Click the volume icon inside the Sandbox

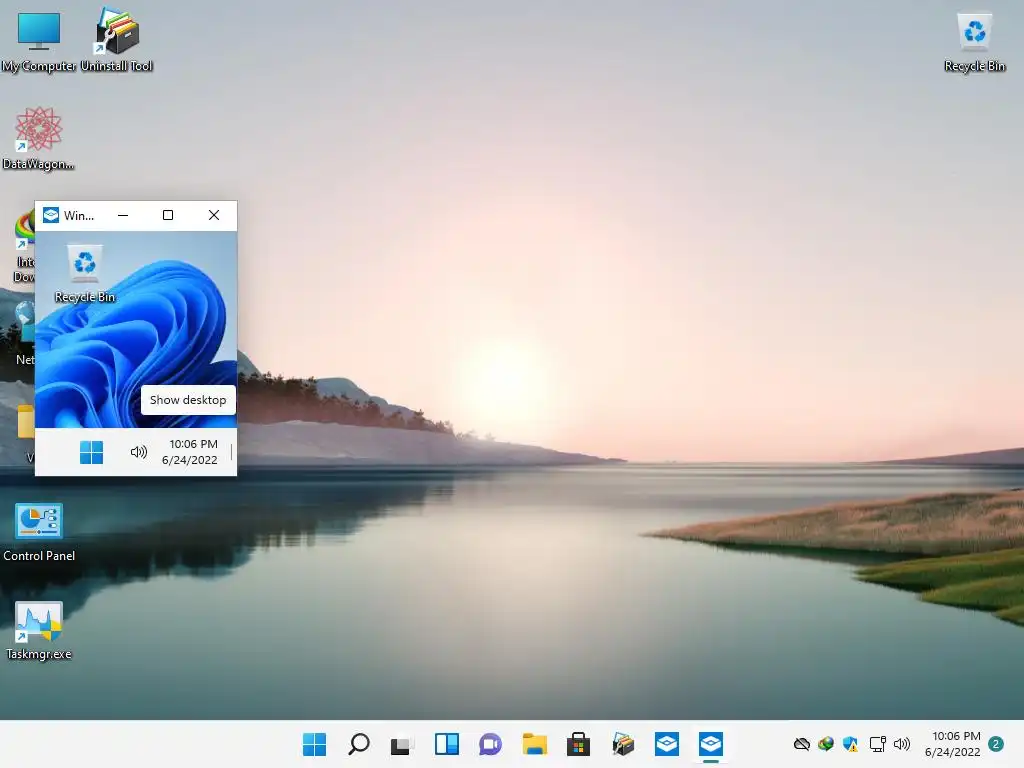click(138, 452)
